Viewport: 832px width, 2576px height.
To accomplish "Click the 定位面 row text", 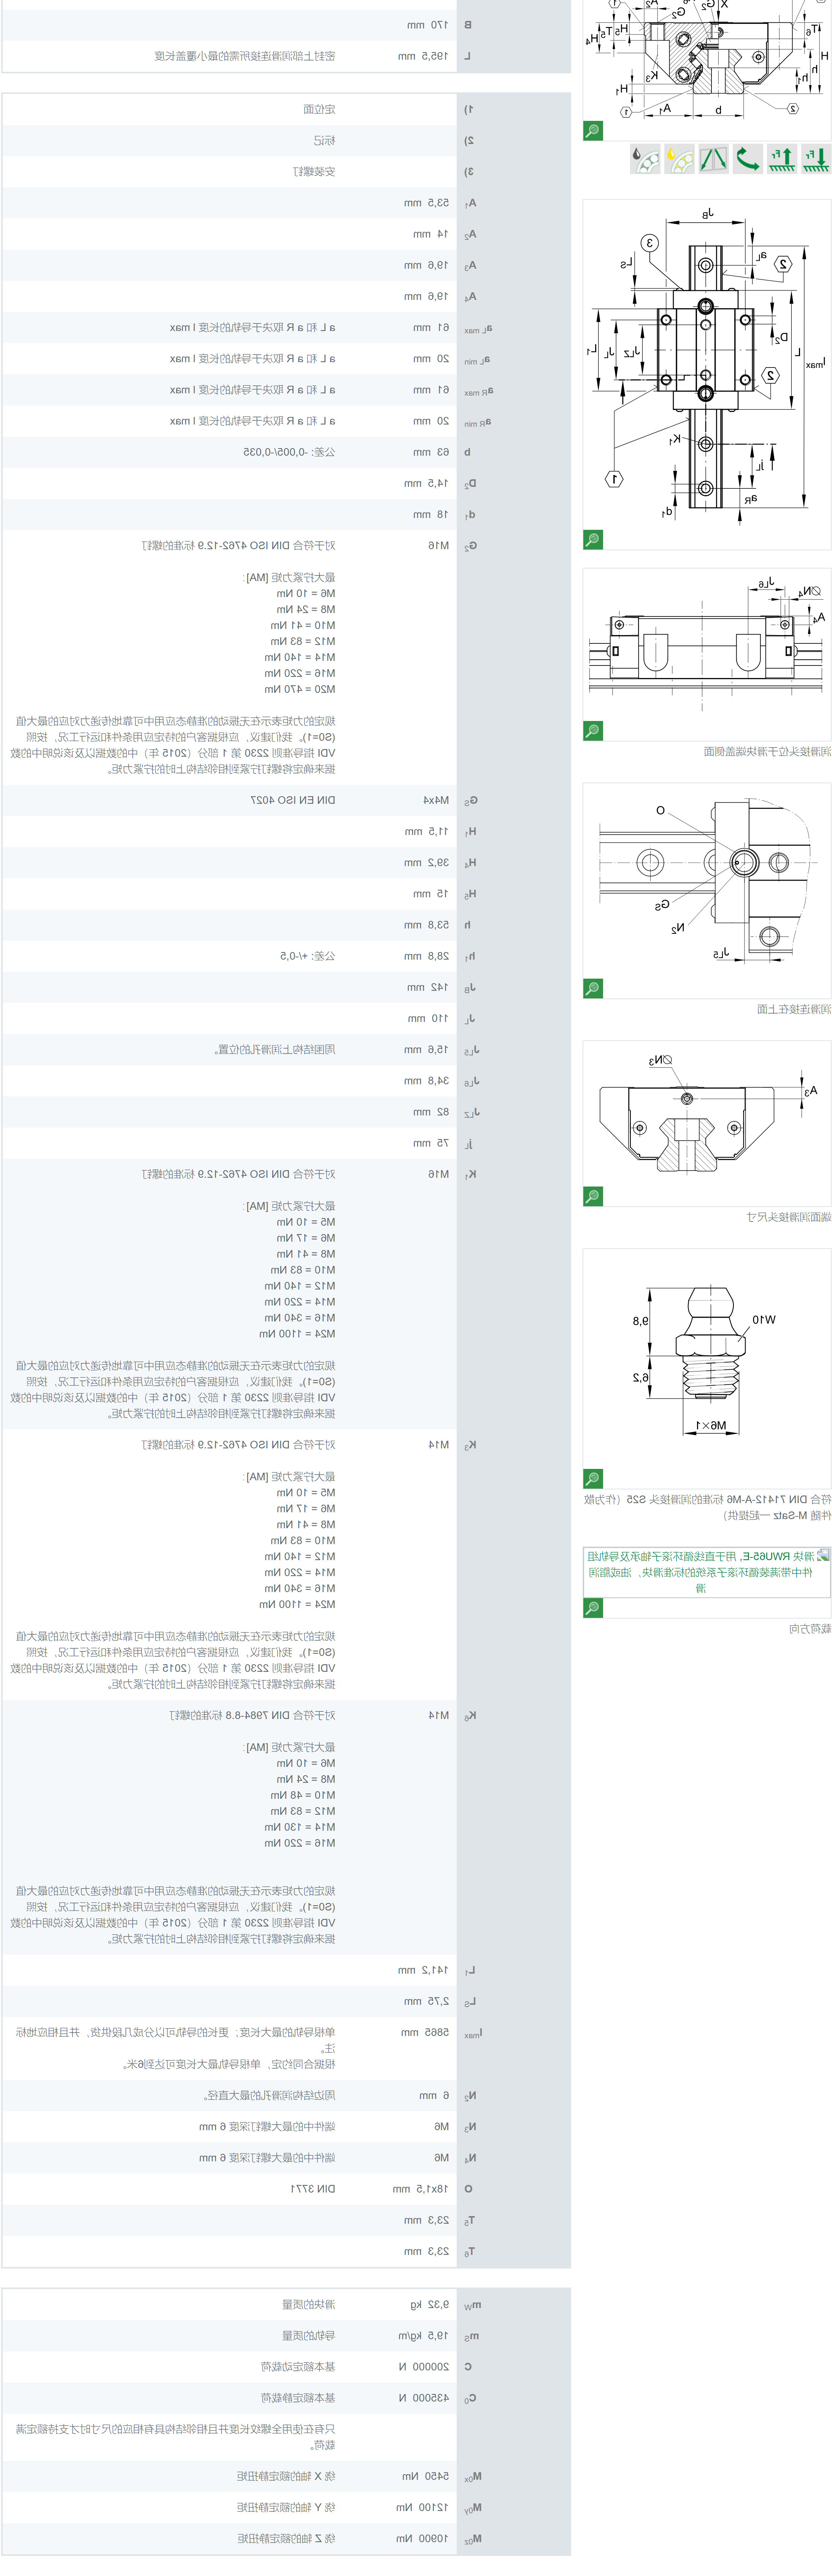I will tap(319, 109).
